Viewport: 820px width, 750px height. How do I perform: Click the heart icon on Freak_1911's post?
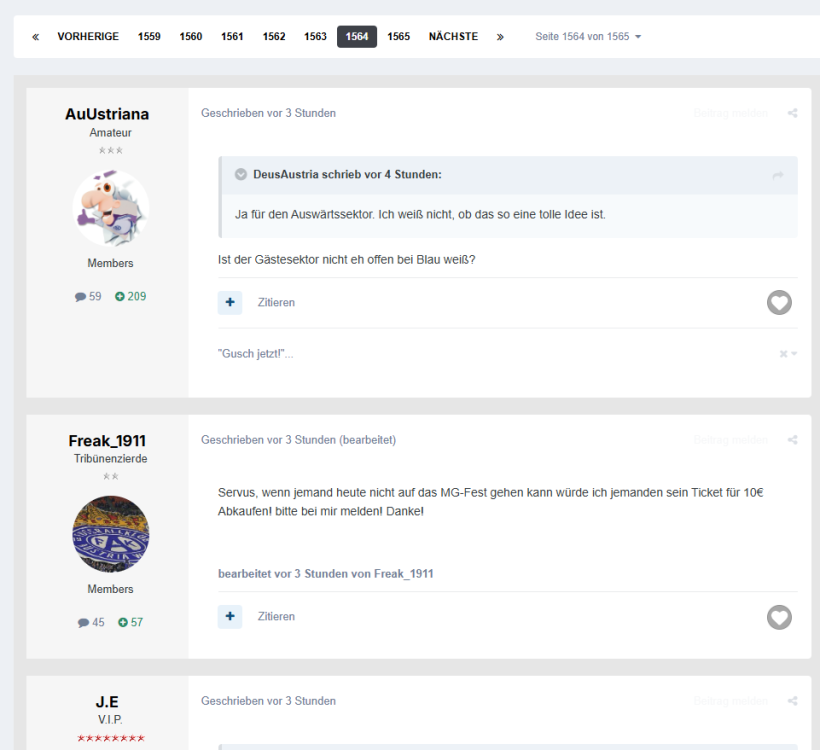click(x=779, y=617)
